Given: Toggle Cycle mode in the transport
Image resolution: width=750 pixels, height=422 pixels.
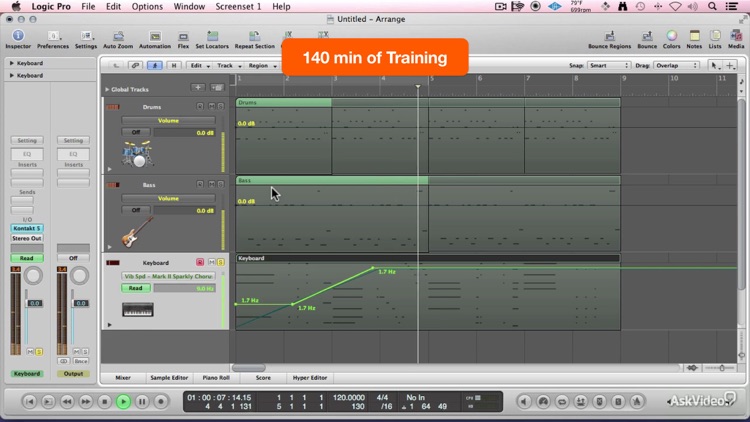Looking at the screenshot, I should coord(562,401).
